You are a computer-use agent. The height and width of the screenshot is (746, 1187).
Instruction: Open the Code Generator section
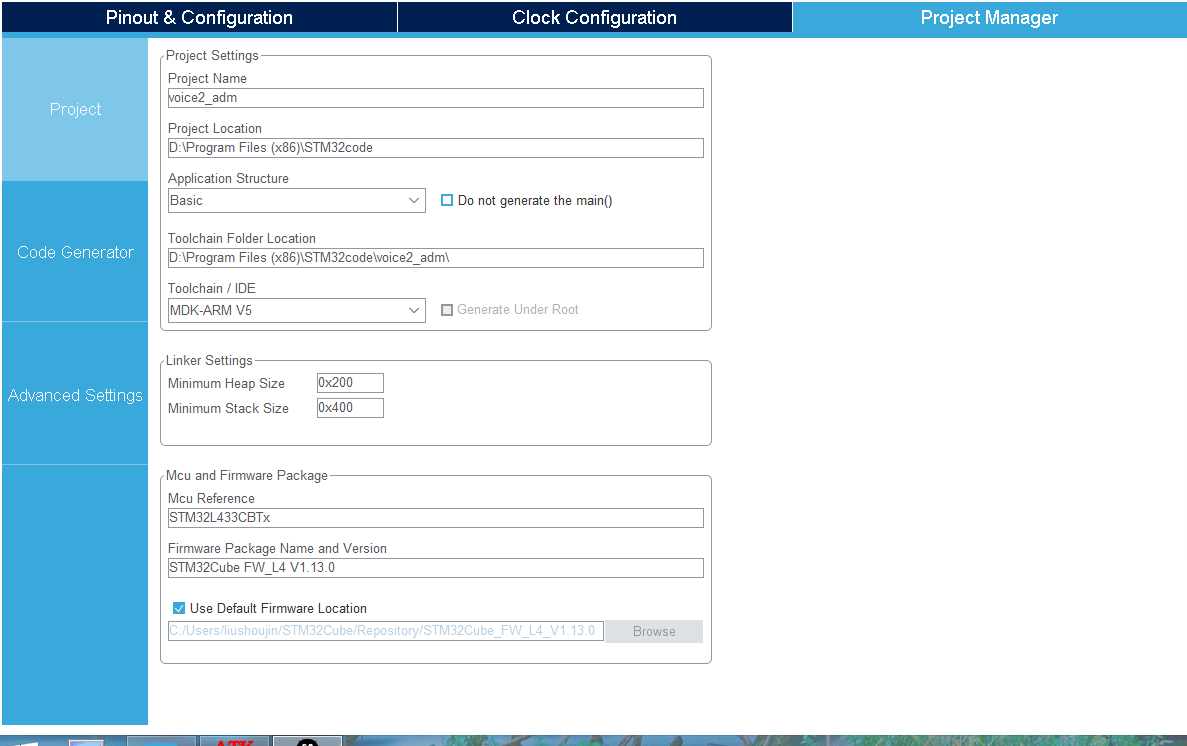[75, 252]
